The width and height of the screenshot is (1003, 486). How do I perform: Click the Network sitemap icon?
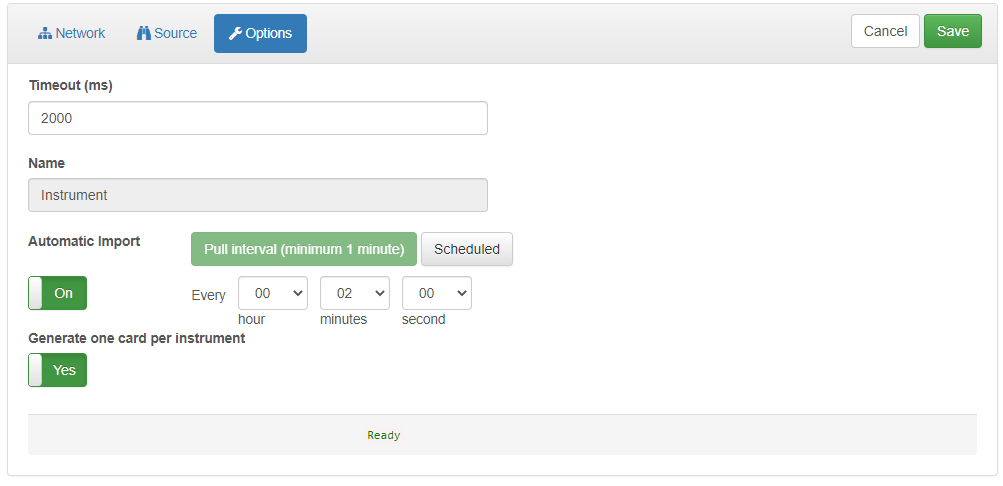45,34
